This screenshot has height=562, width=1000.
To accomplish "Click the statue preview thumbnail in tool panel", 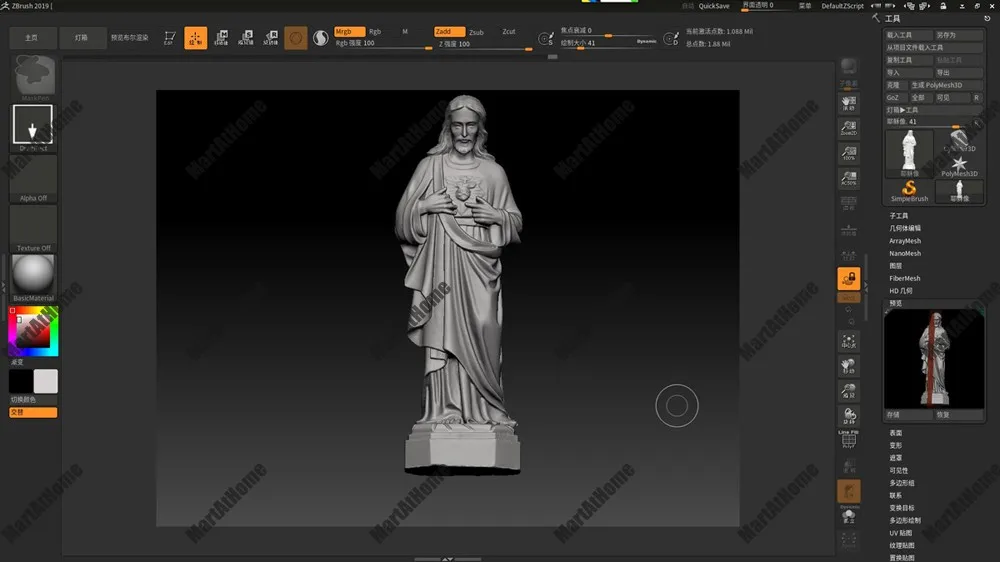I will (x=933, y=359).
